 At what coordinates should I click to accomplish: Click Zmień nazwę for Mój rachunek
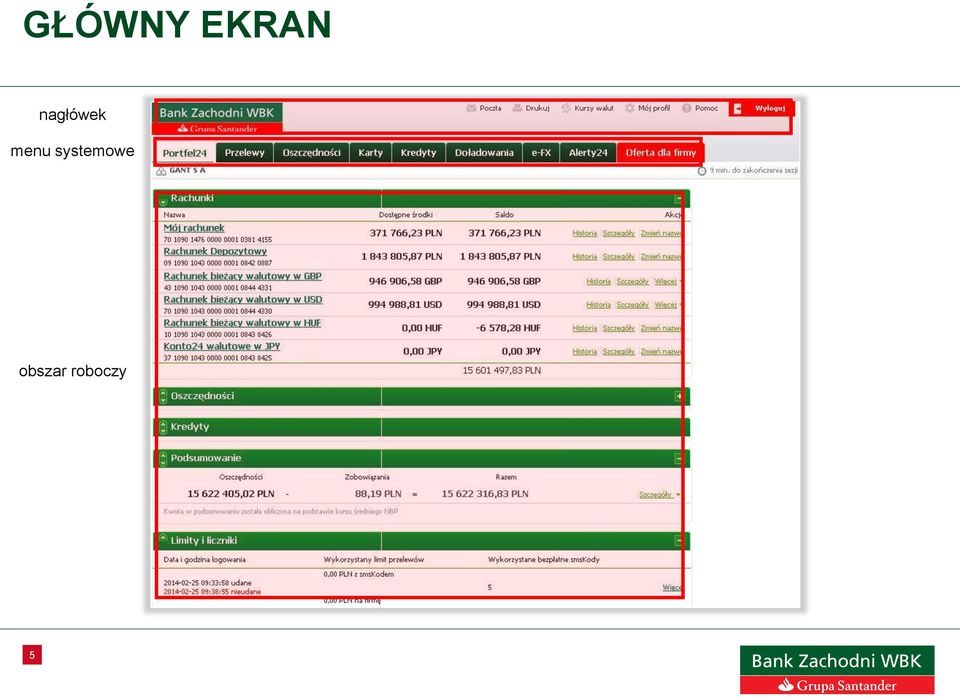point(661,233)
